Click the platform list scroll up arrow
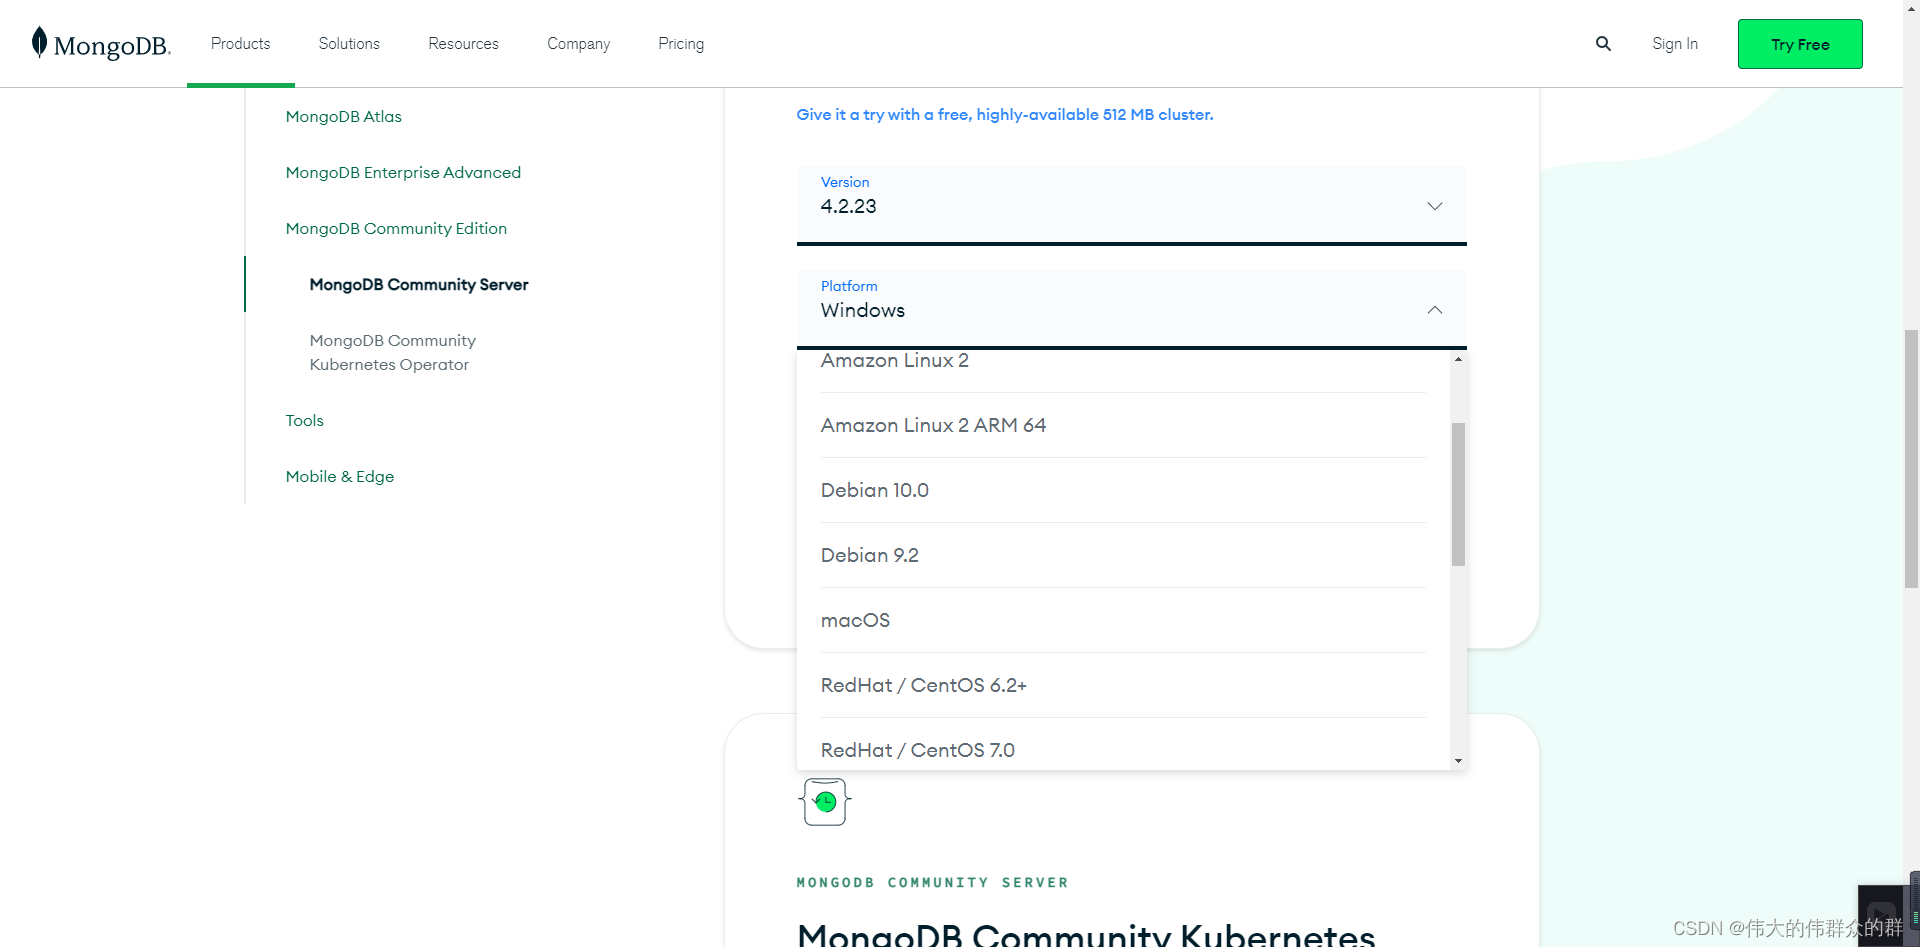This screenshot has height=947, width=1920. [1458, 359]
